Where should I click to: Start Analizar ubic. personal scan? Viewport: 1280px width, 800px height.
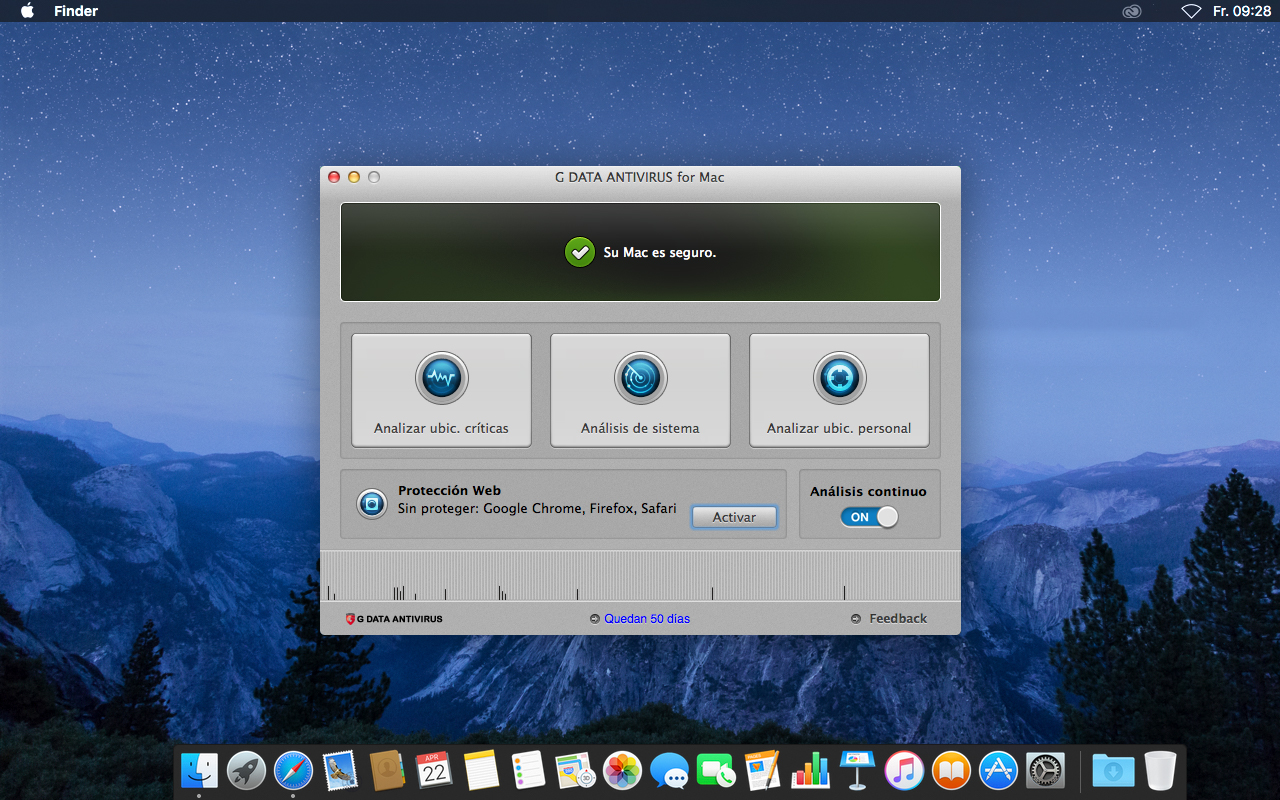pos(839,390)
